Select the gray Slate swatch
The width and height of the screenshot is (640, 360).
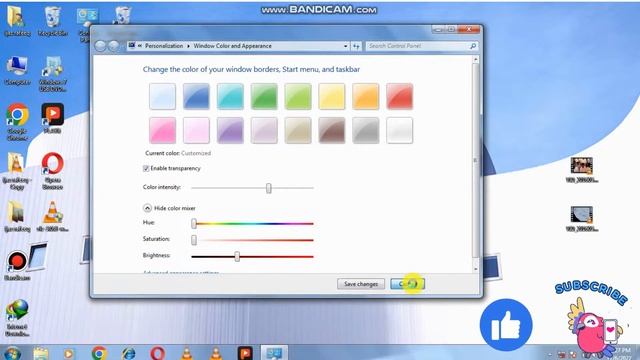(366, 130)
